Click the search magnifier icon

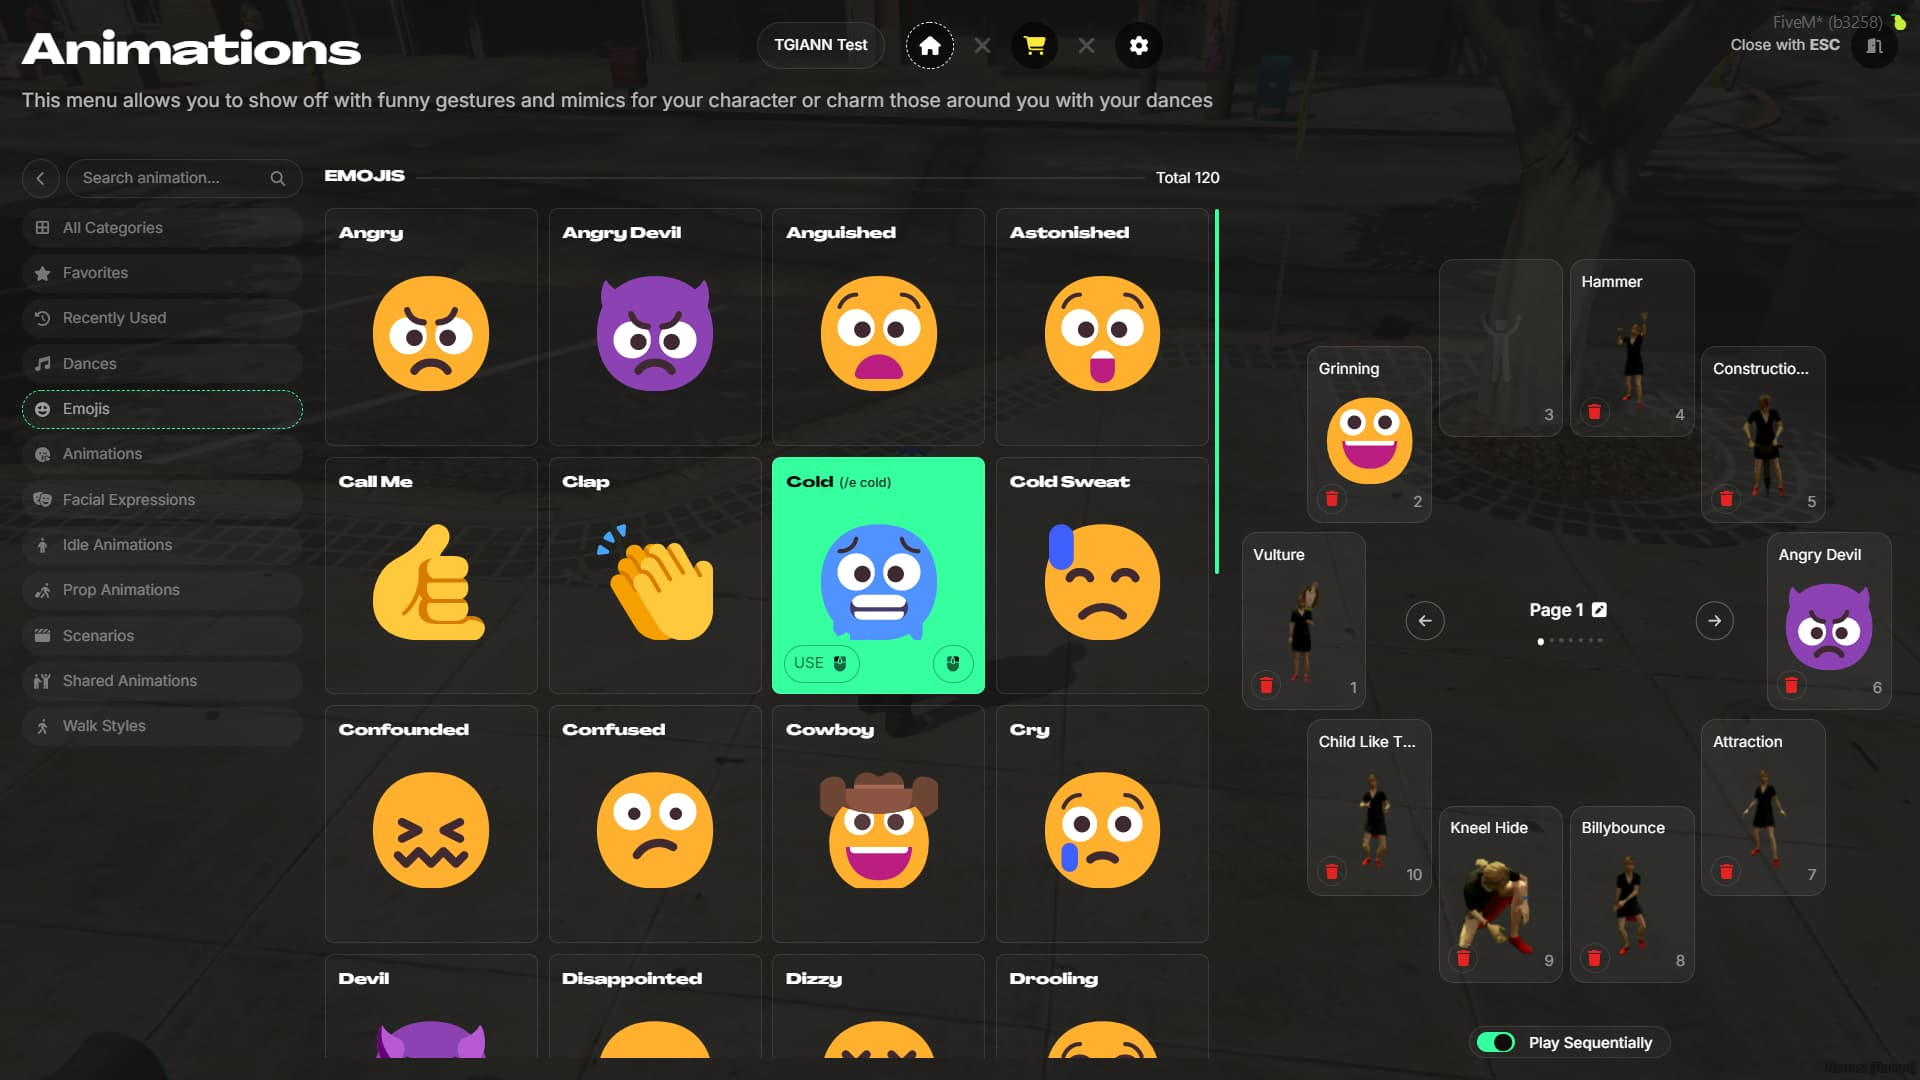click(x=278, y=178)
